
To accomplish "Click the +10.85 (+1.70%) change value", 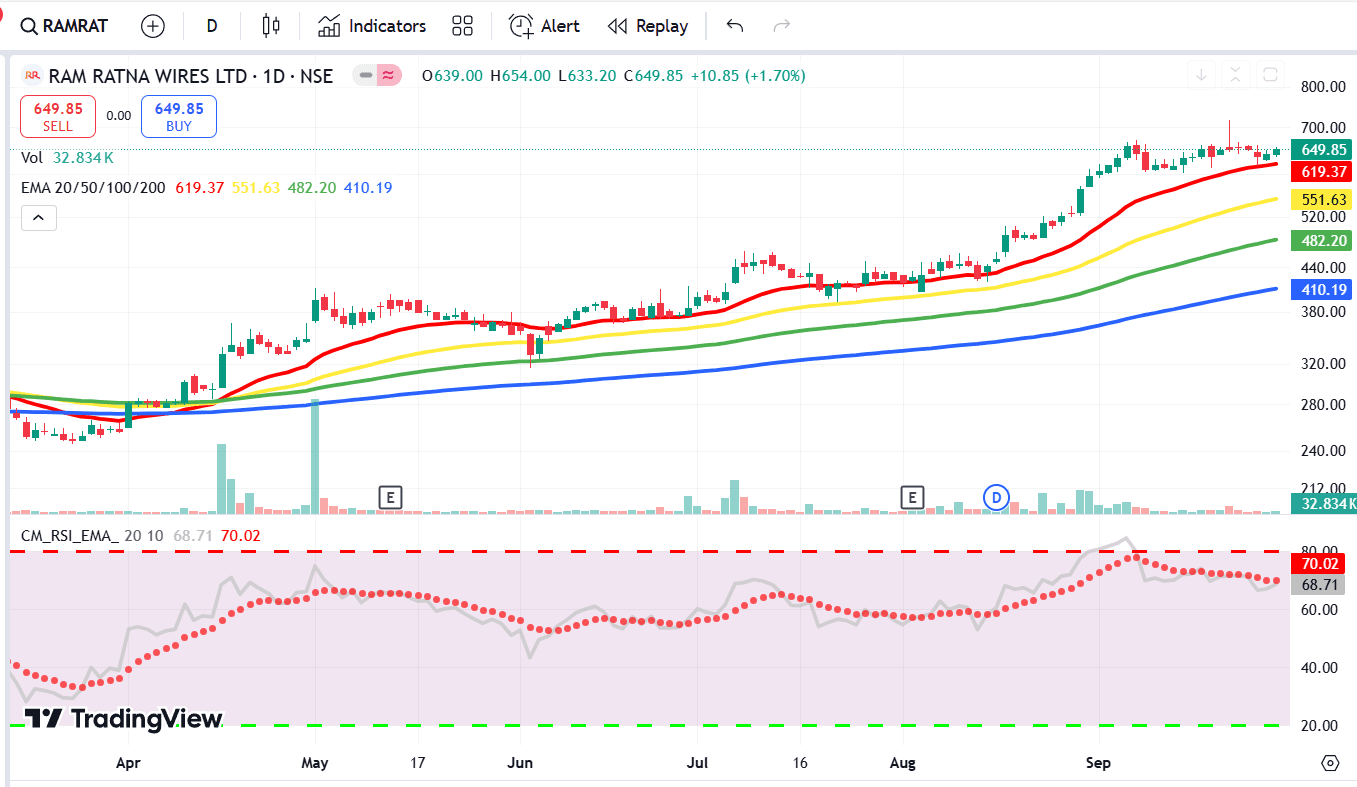I will [x=747, y=75].
